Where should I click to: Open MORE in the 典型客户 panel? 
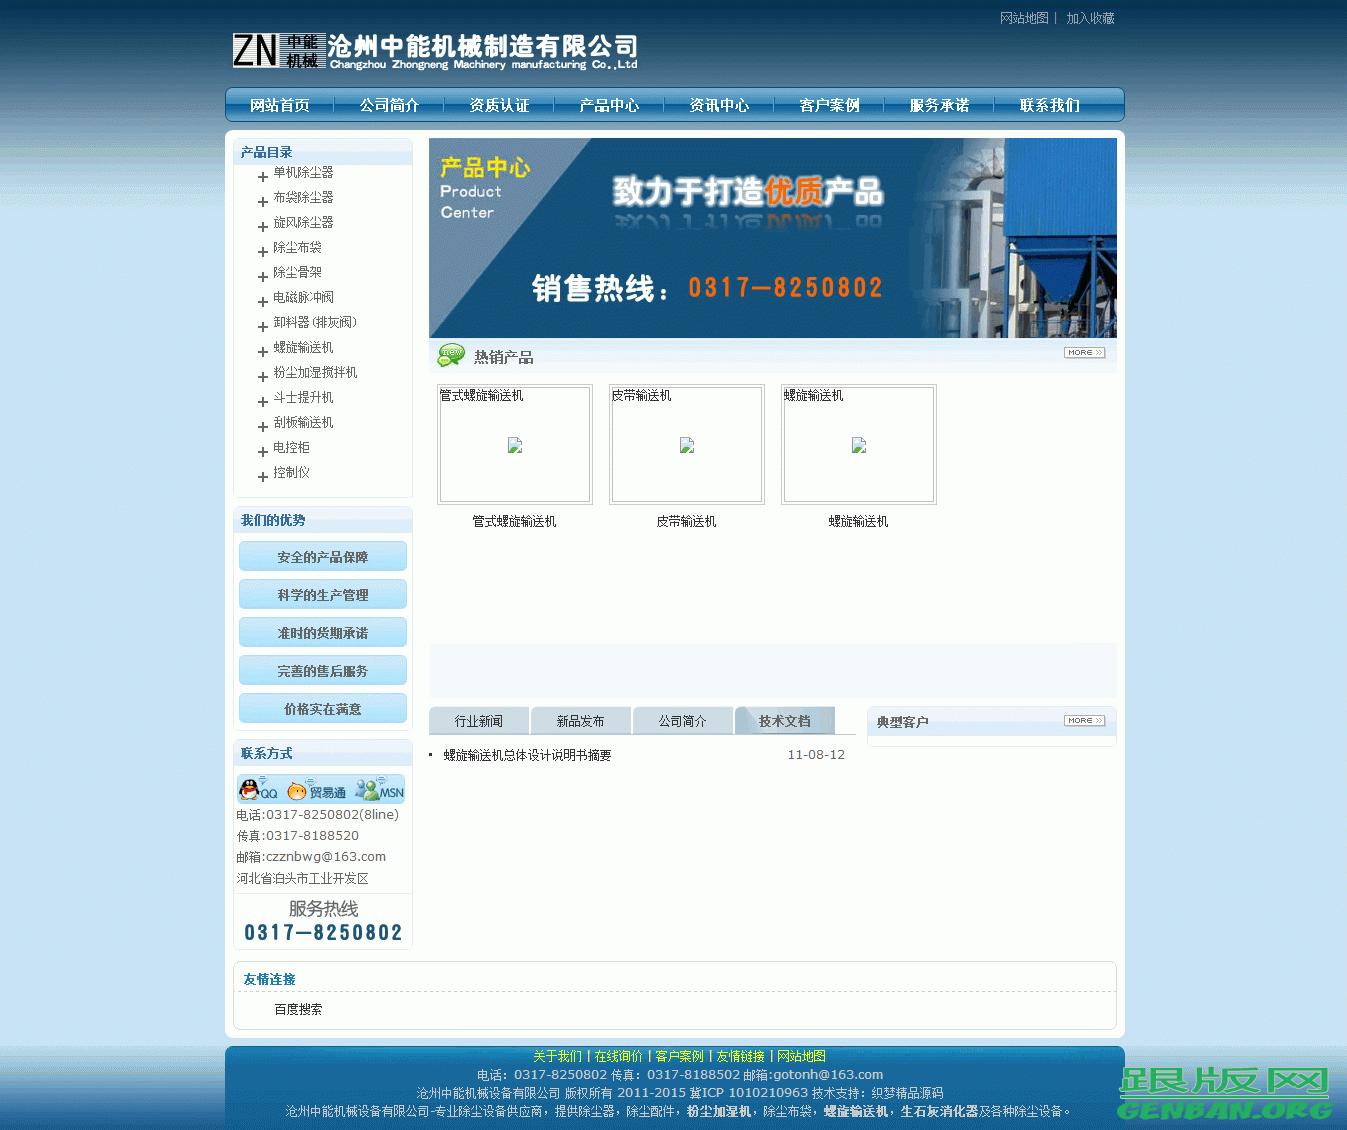1084,720
